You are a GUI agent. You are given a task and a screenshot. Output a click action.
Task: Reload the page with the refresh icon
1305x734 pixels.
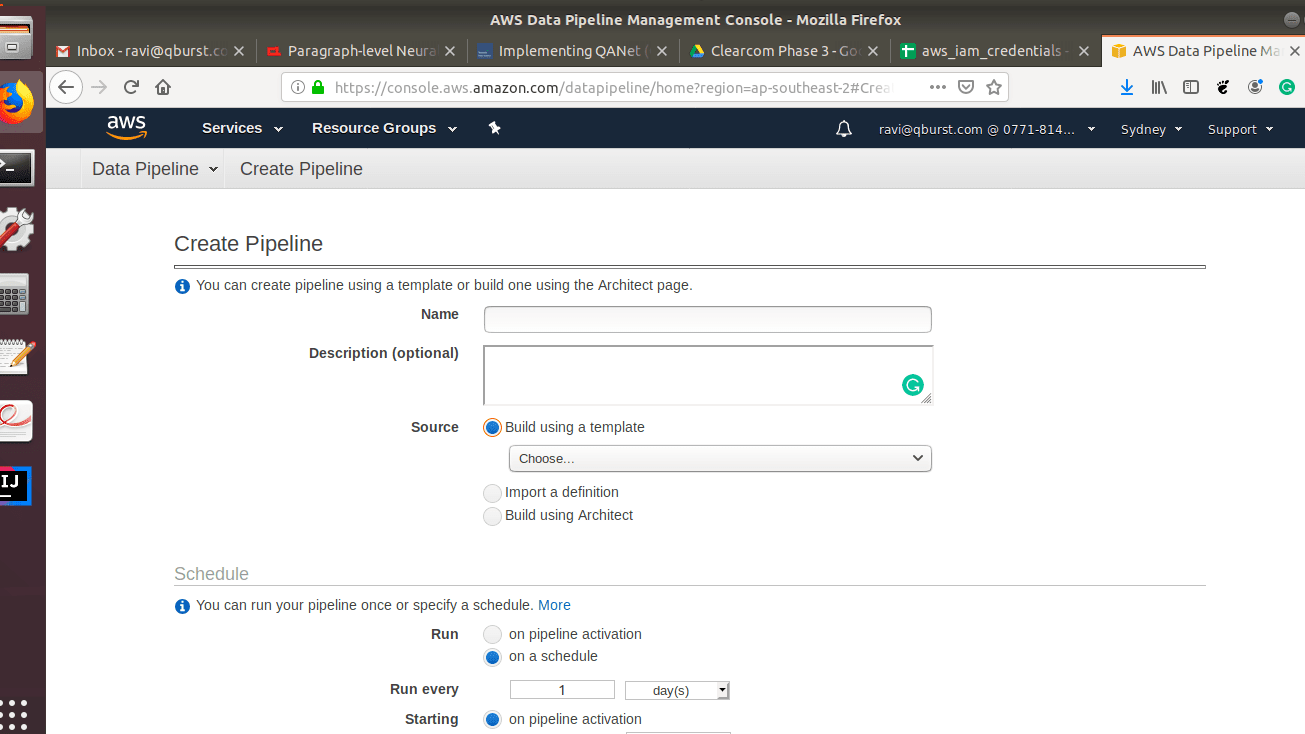click(131, 87)
